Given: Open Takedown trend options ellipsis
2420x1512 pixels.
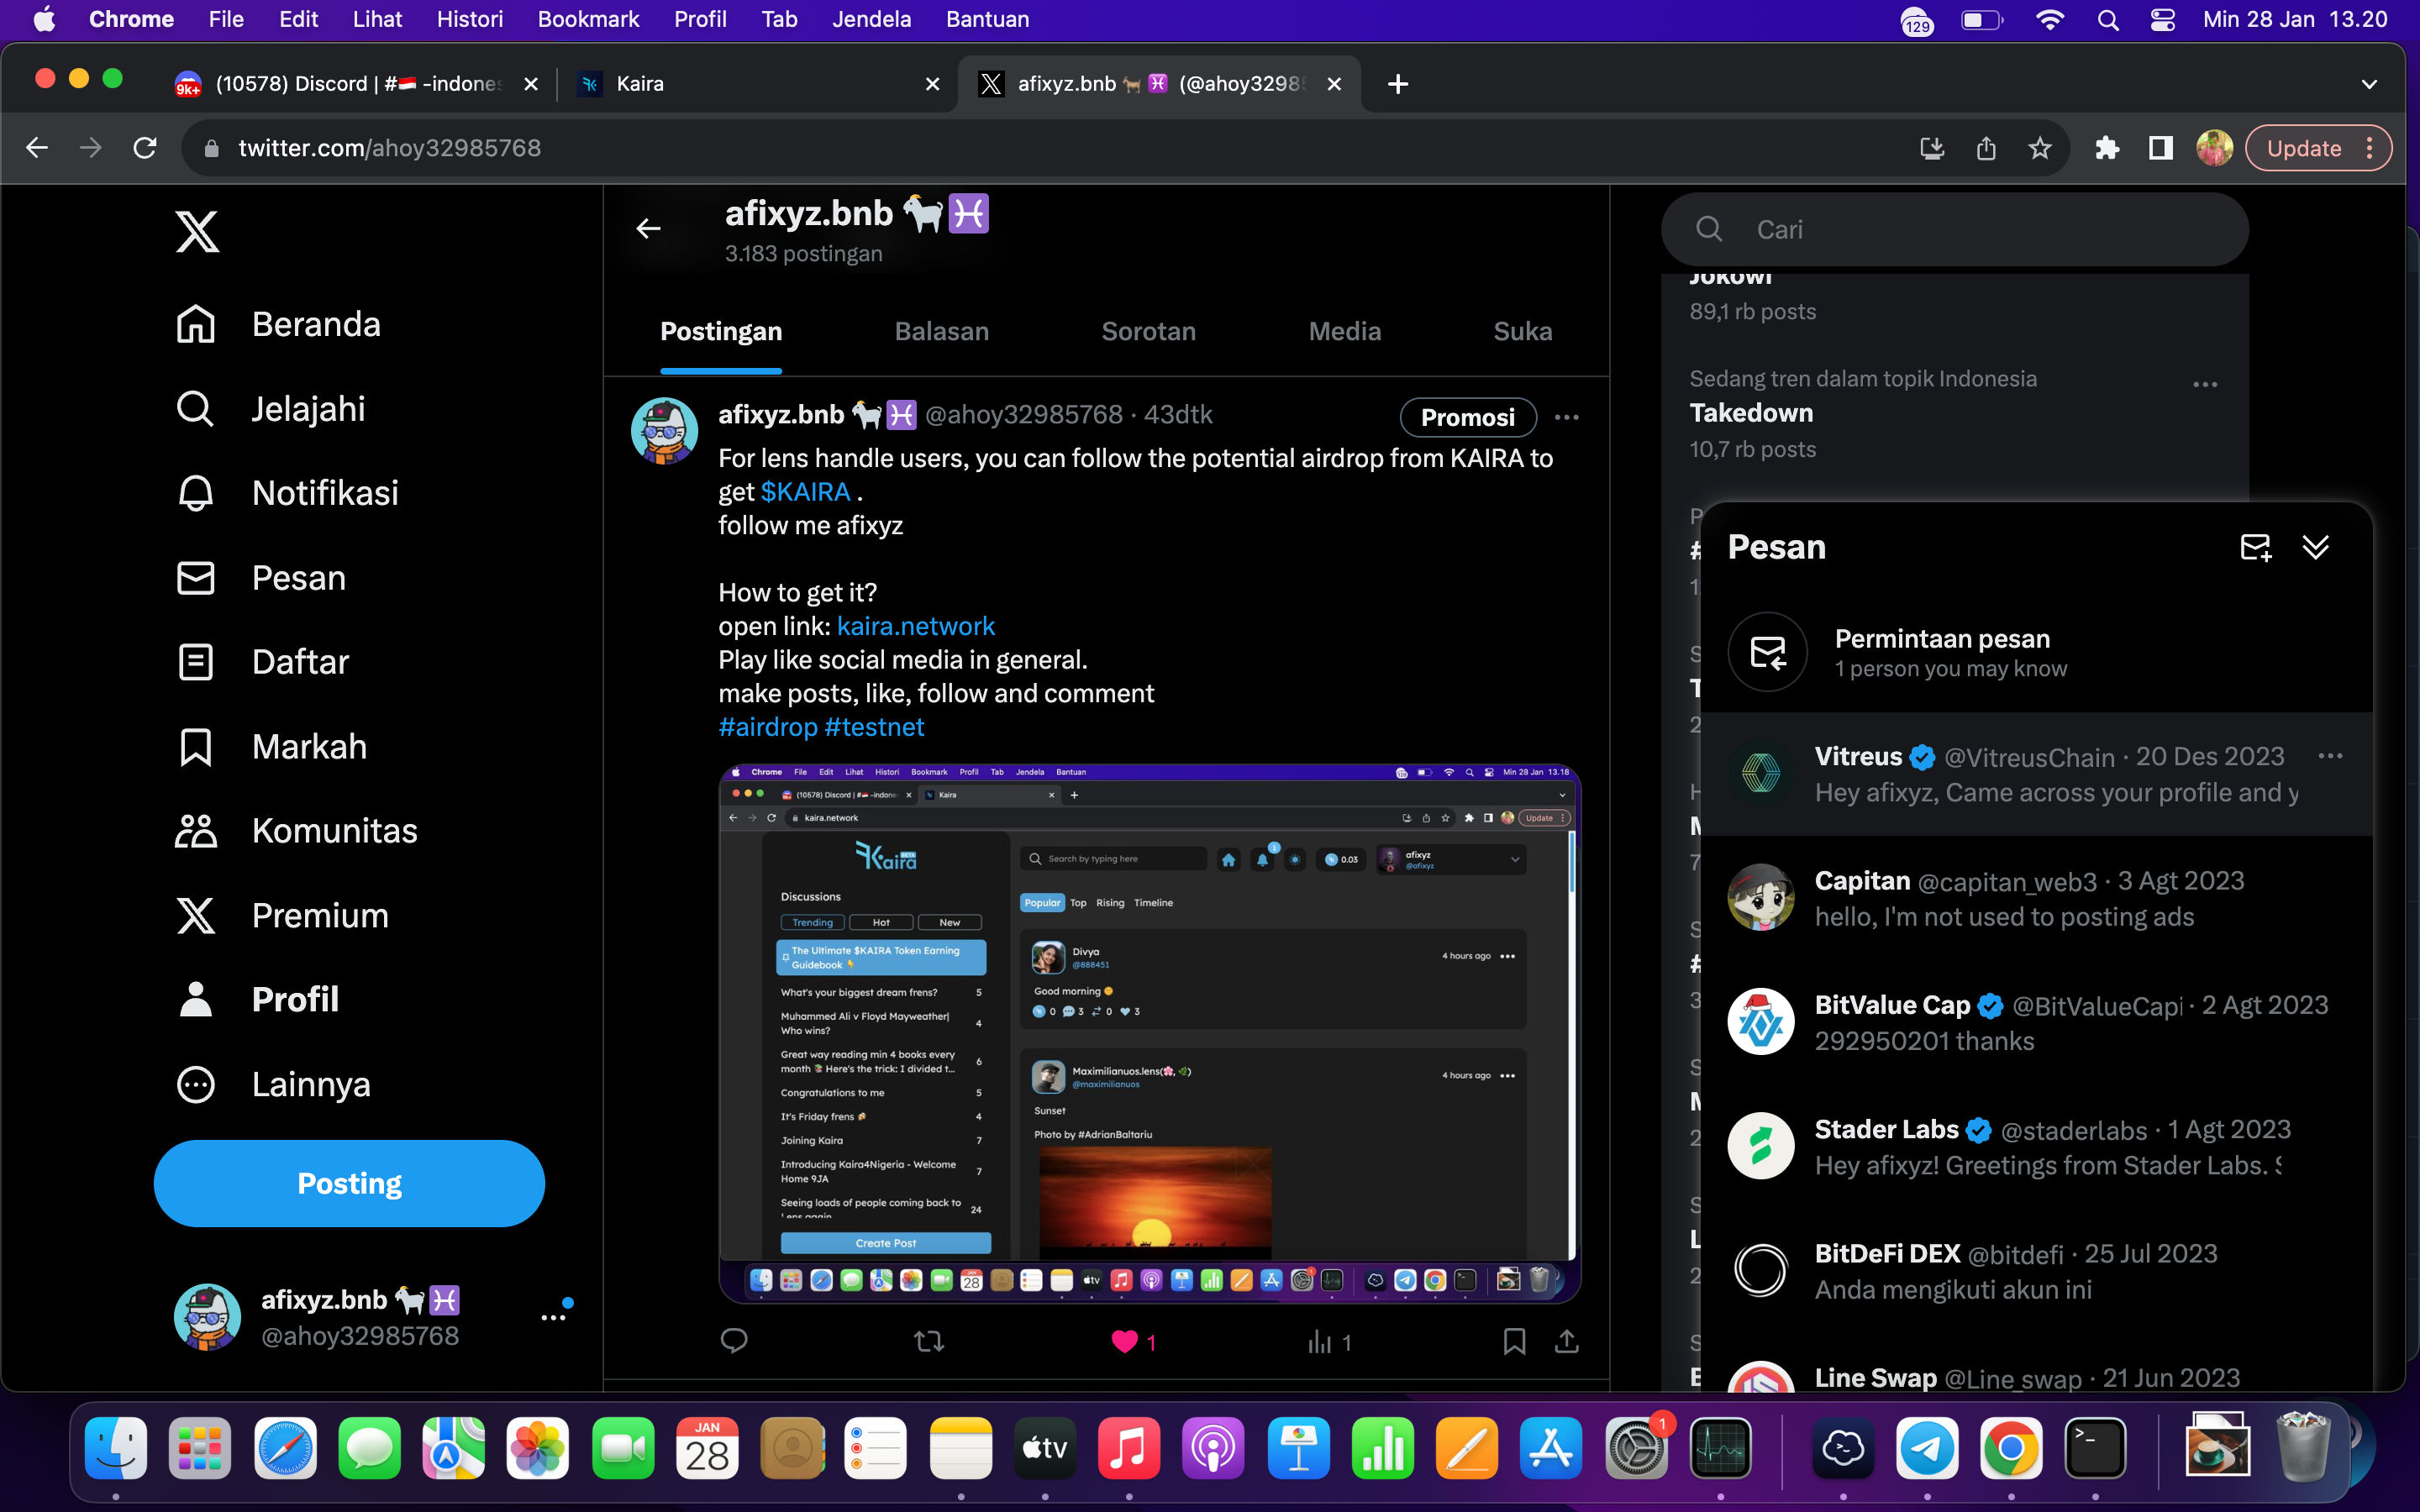Looking at the screenshot, I should point(2205,385).
